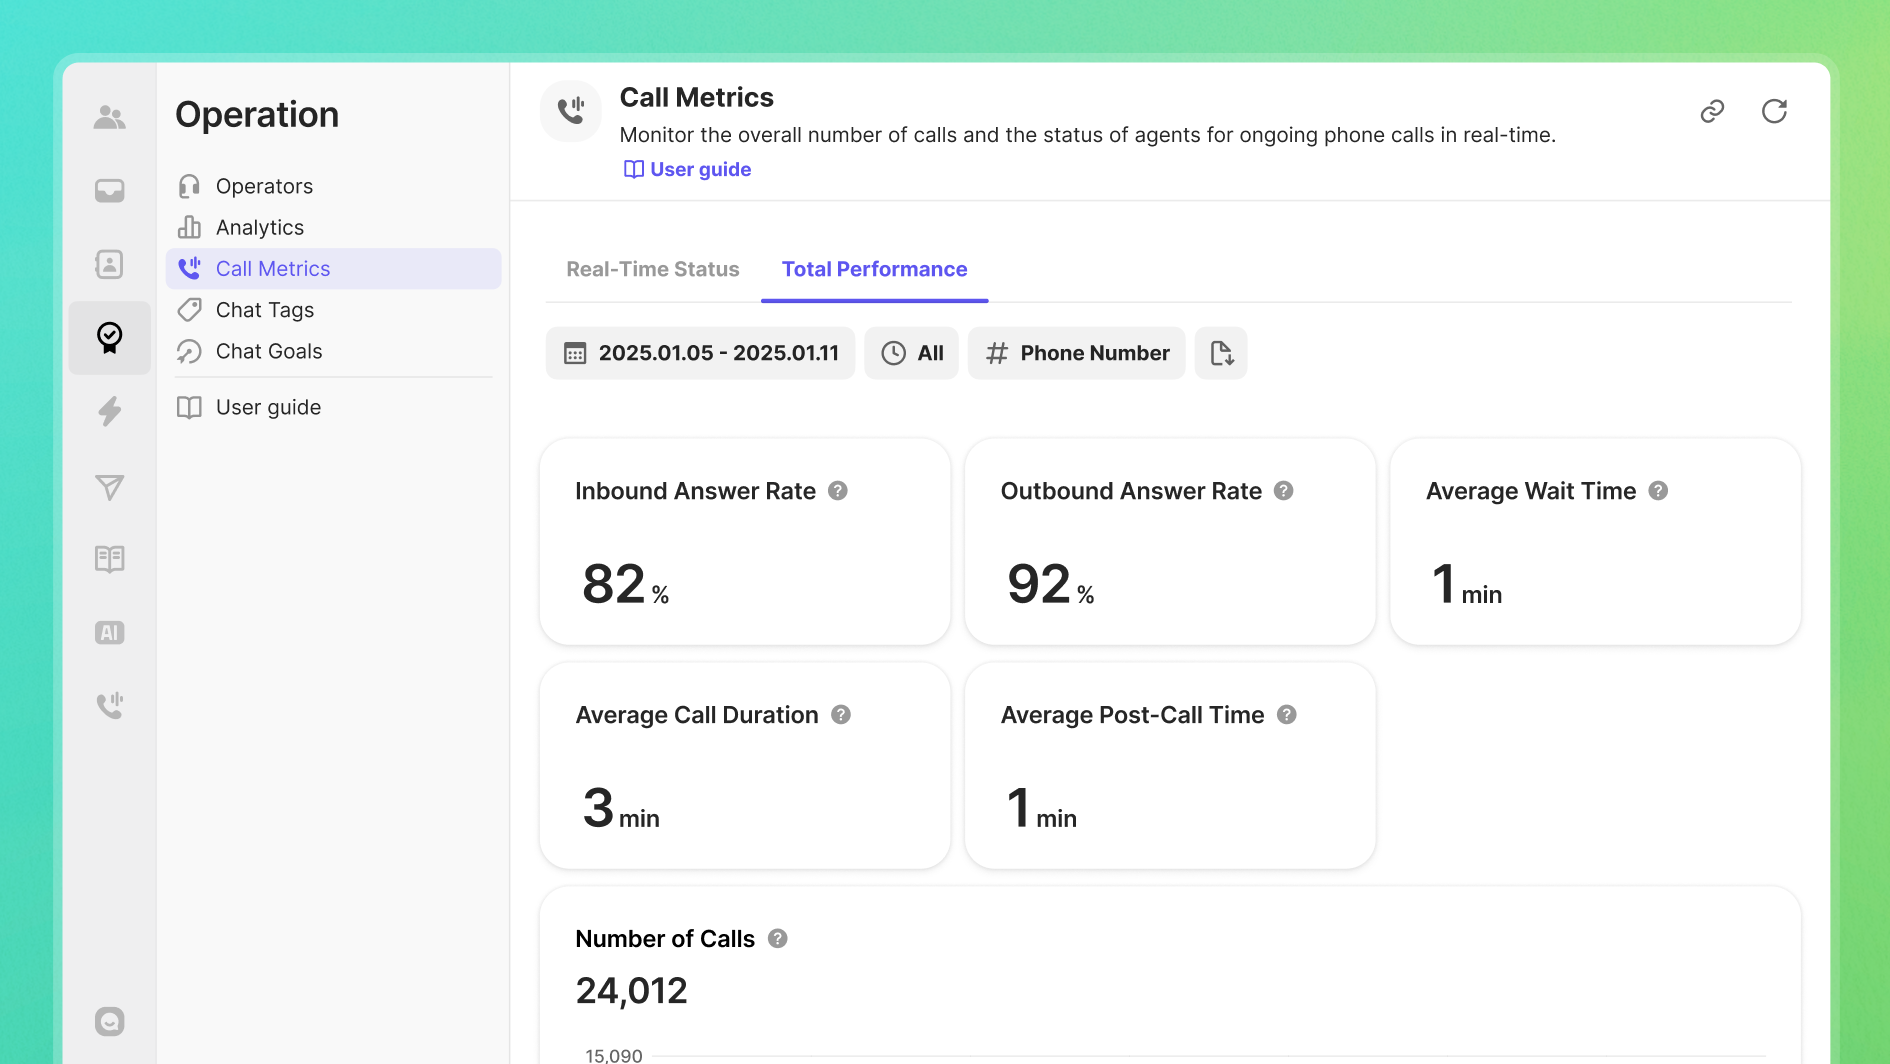
Task: Open the AI icon in the sidebar
Action: 109,633
